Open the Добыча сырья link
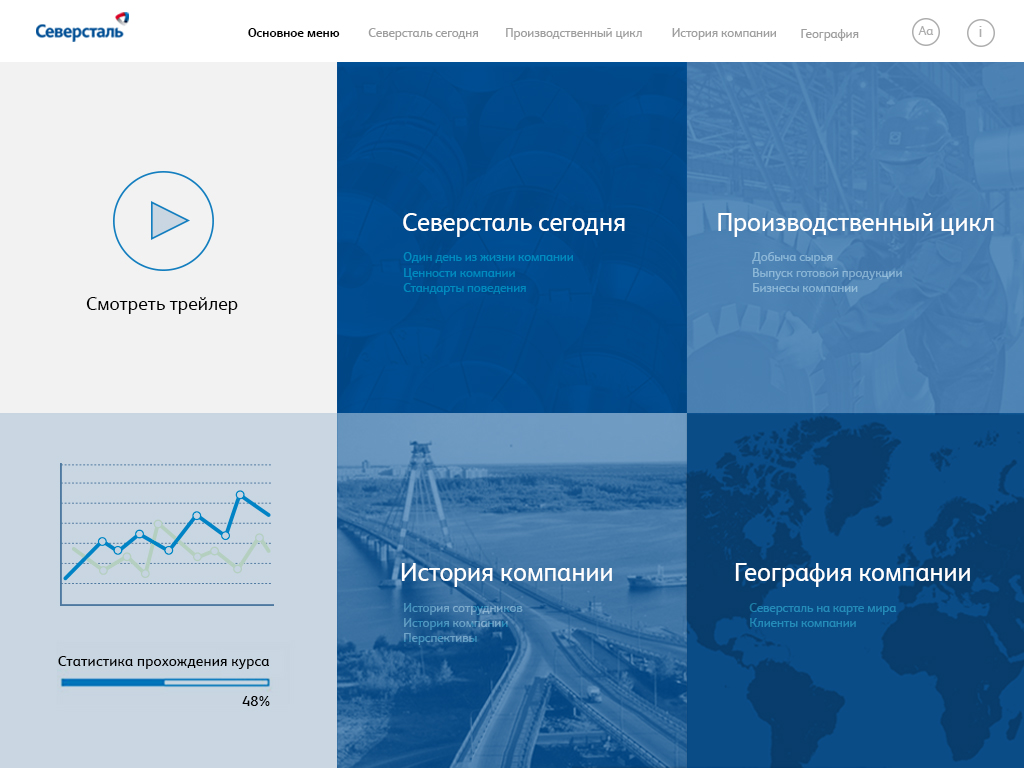The width and height of the screenshot is (1024, 768). 792,257
